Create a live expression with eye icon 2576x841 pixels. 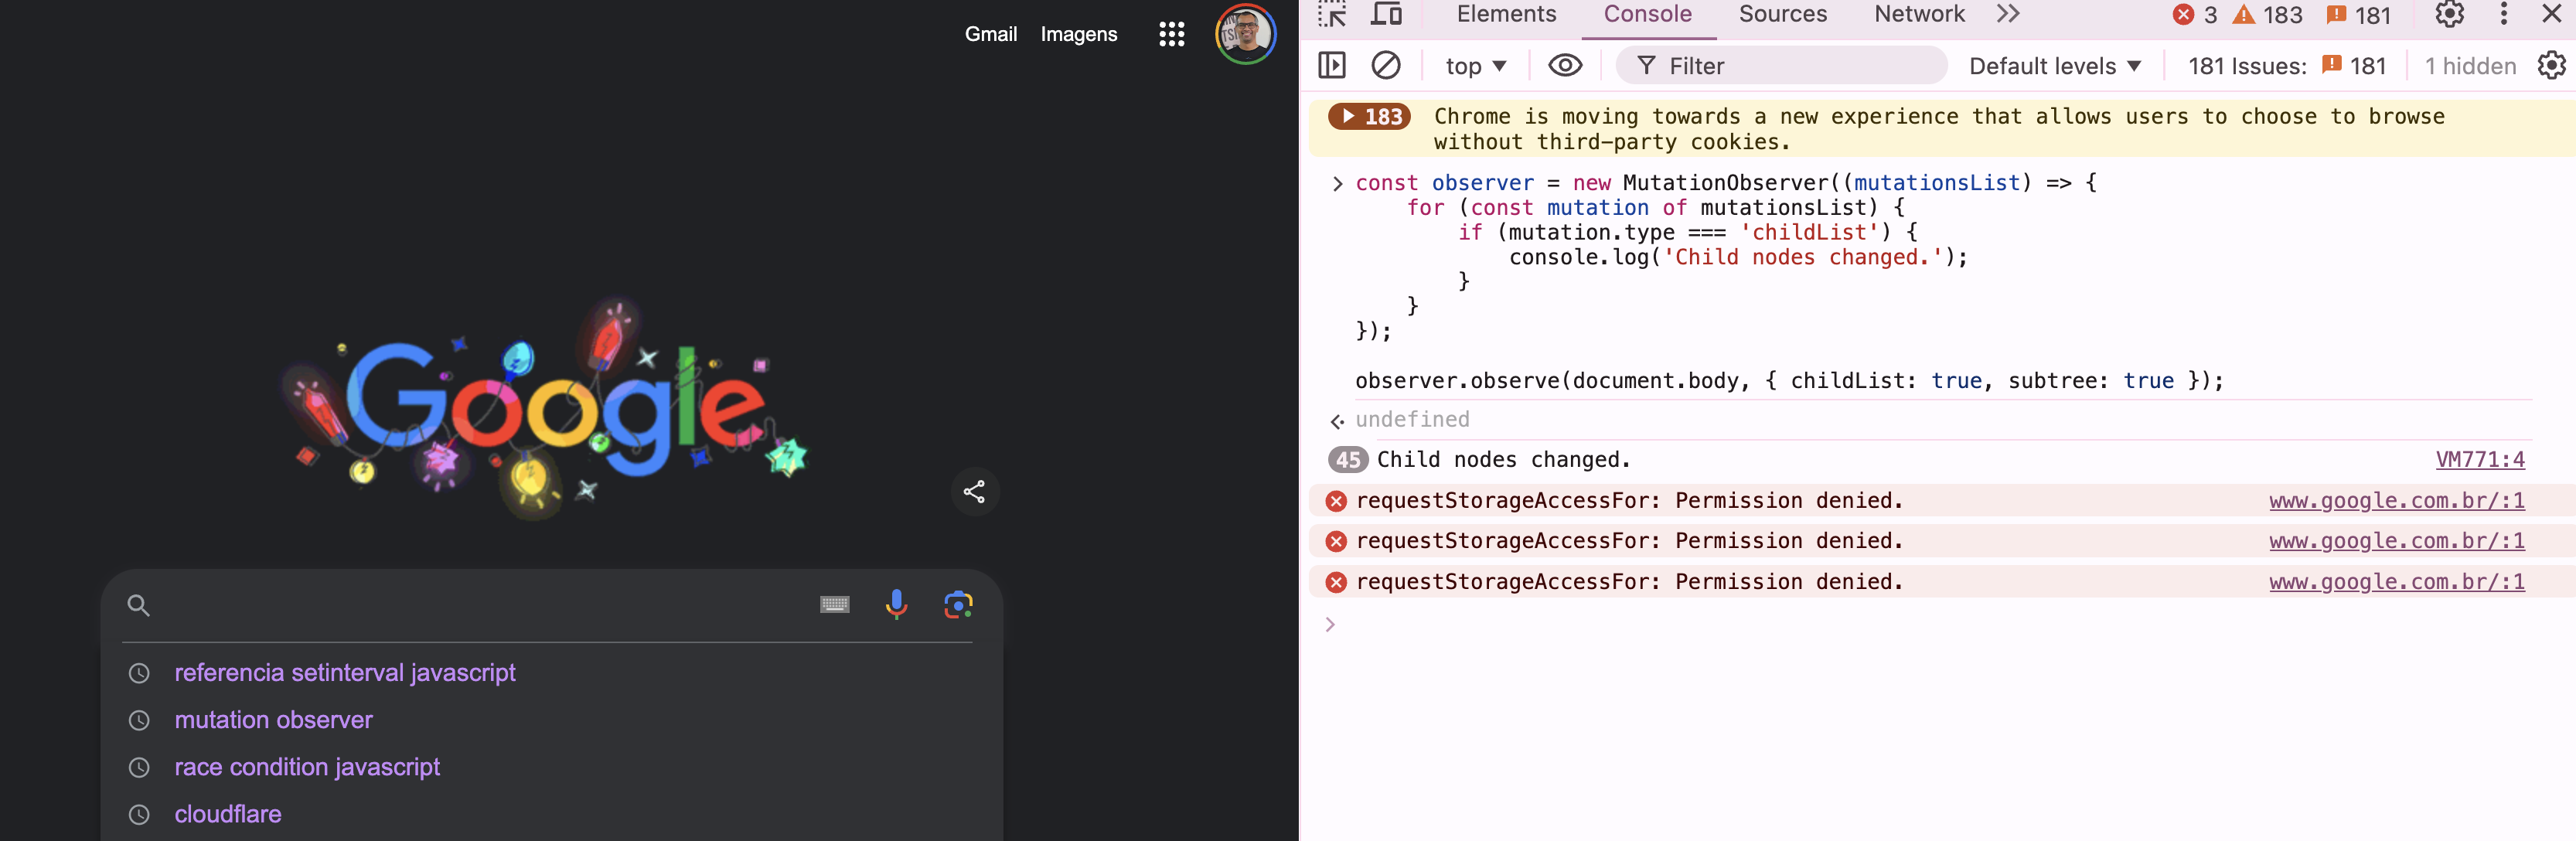[1565, 66]
